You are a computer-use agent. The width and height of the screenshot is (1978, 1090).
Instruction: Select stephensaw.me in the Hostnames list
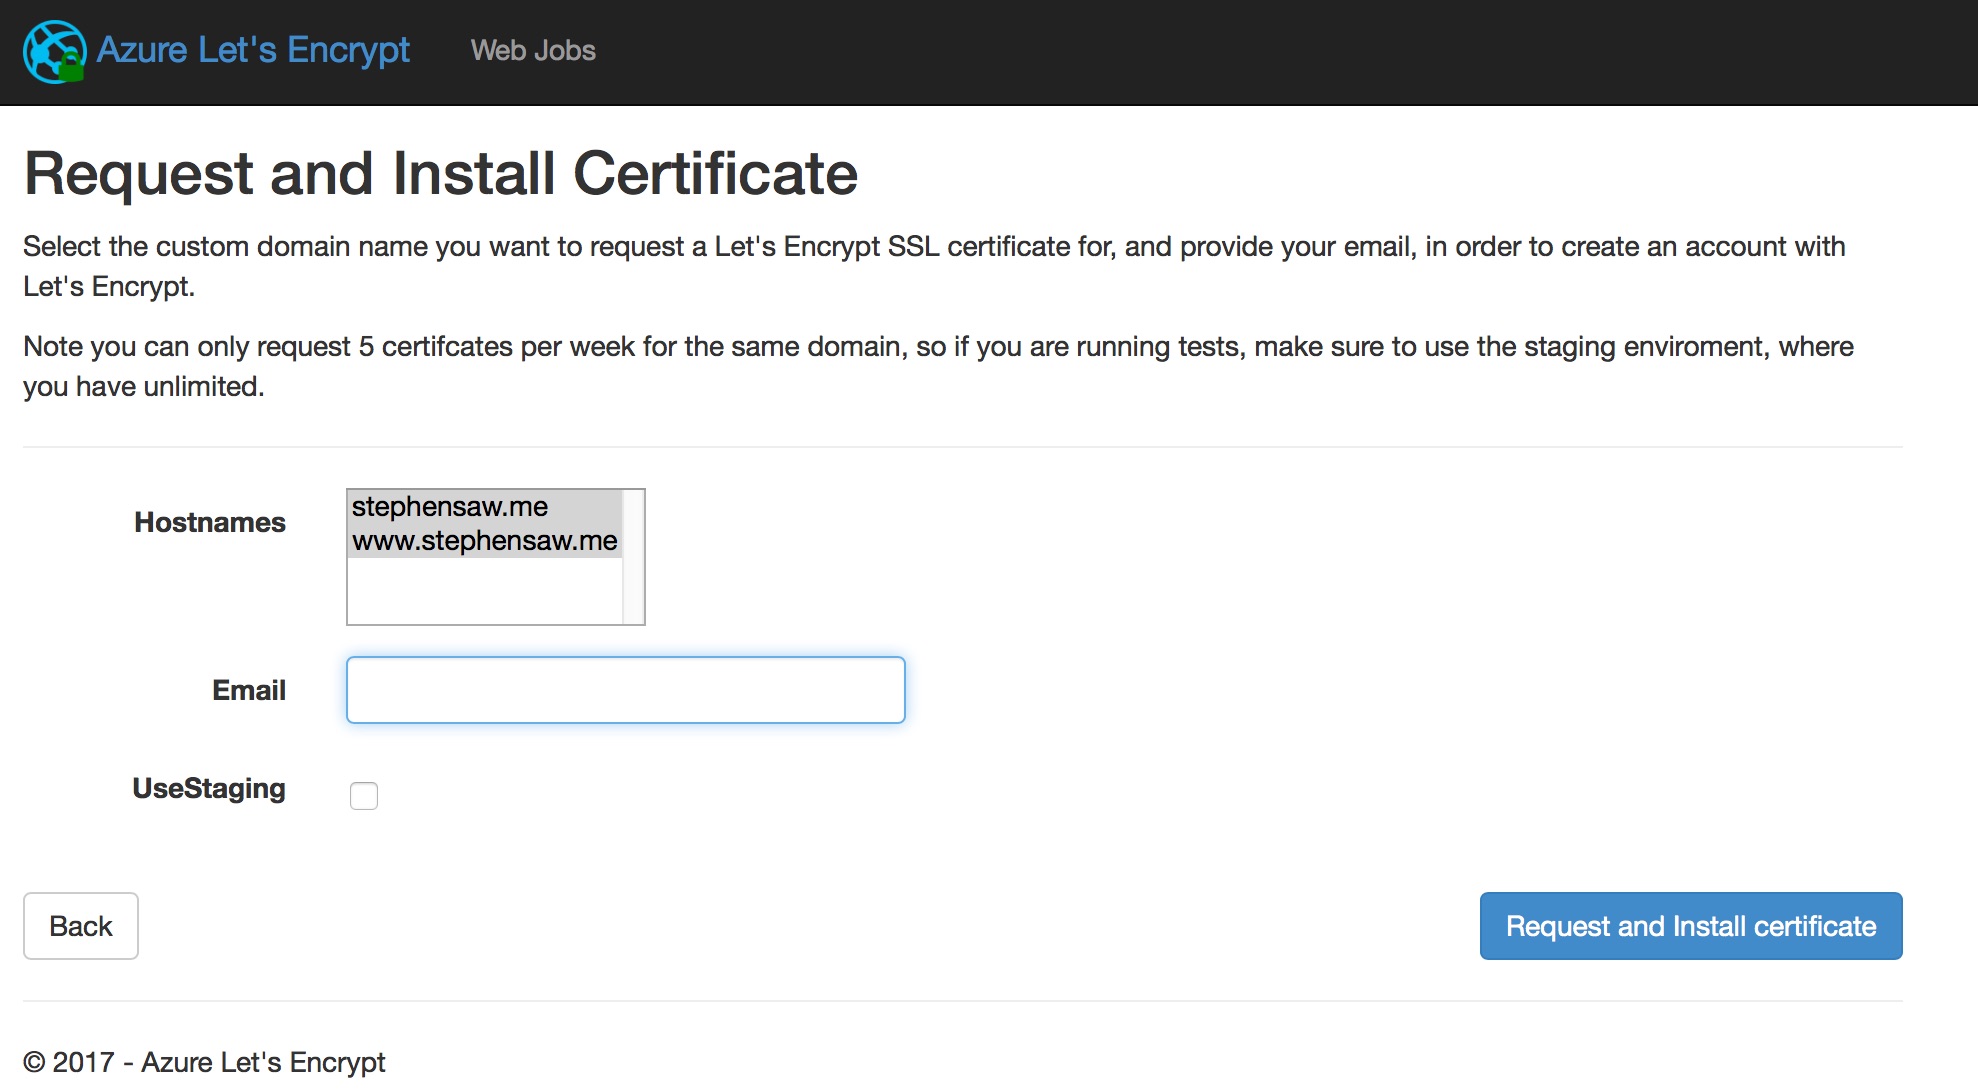(450, 507)
